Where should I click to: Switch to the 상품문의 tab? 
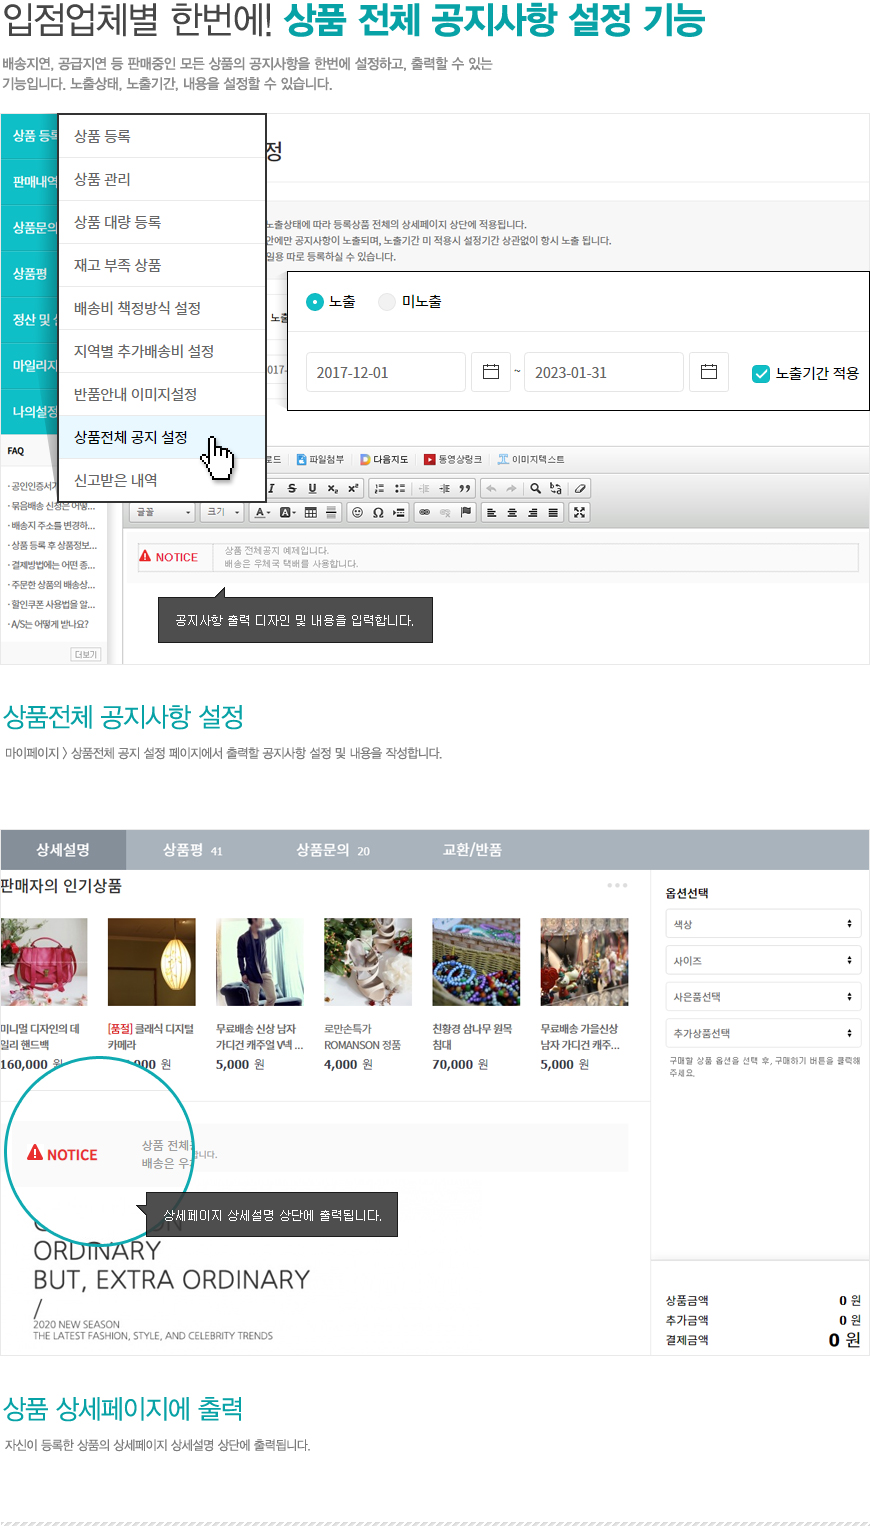coord(333,850)
